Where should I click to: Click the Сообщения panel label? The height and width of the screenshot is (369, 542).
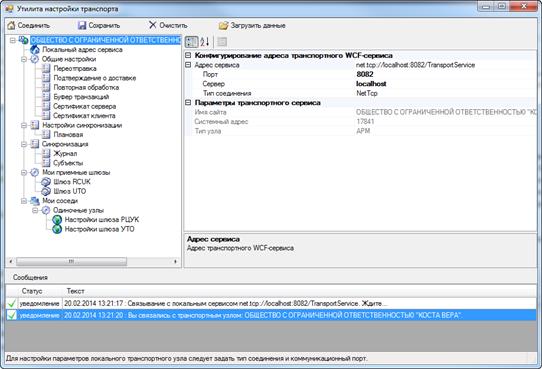tap(30, 277)
